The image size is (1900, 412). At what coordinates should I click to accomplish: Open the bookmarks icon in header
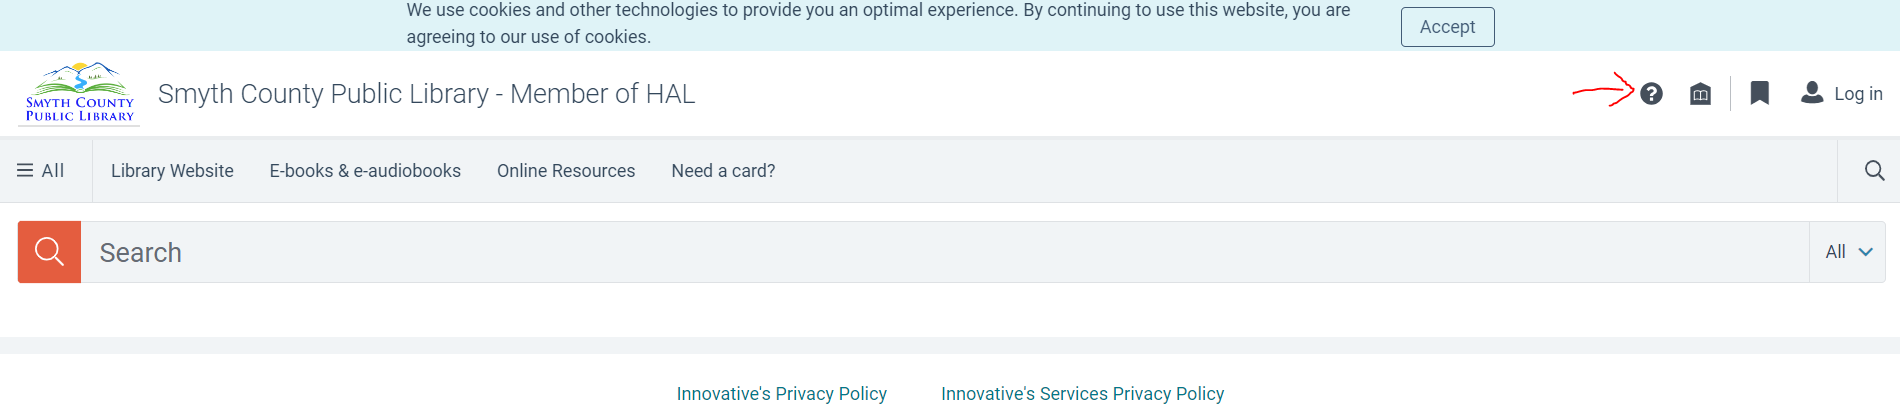point(1760,93)
